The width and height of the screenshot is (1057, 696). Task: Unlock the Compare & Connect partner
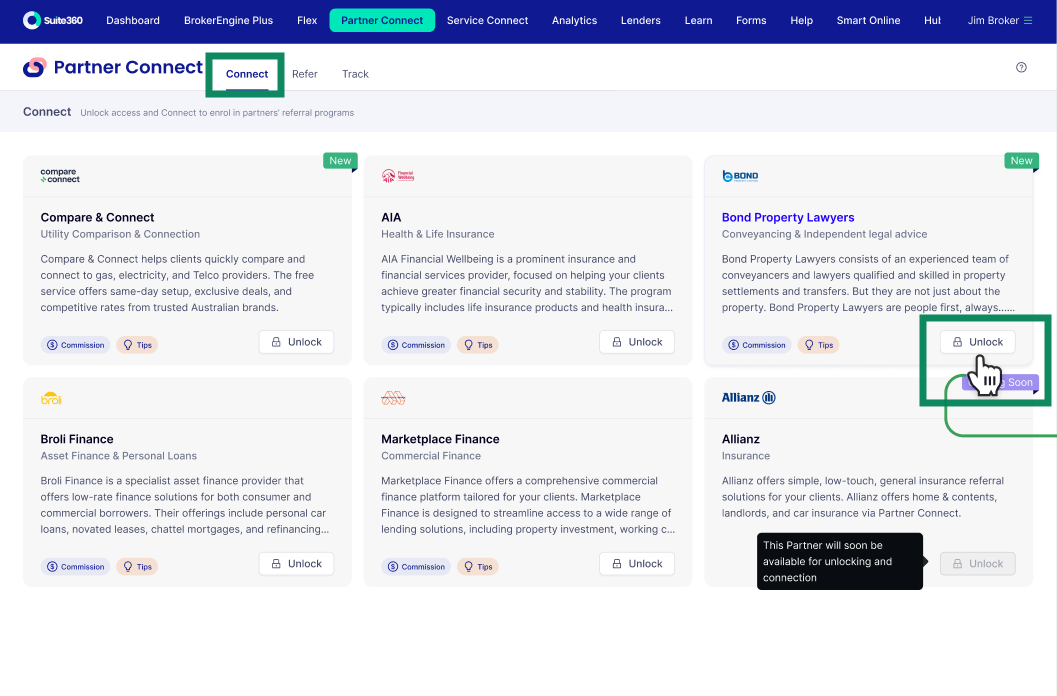tap(297, 342)
